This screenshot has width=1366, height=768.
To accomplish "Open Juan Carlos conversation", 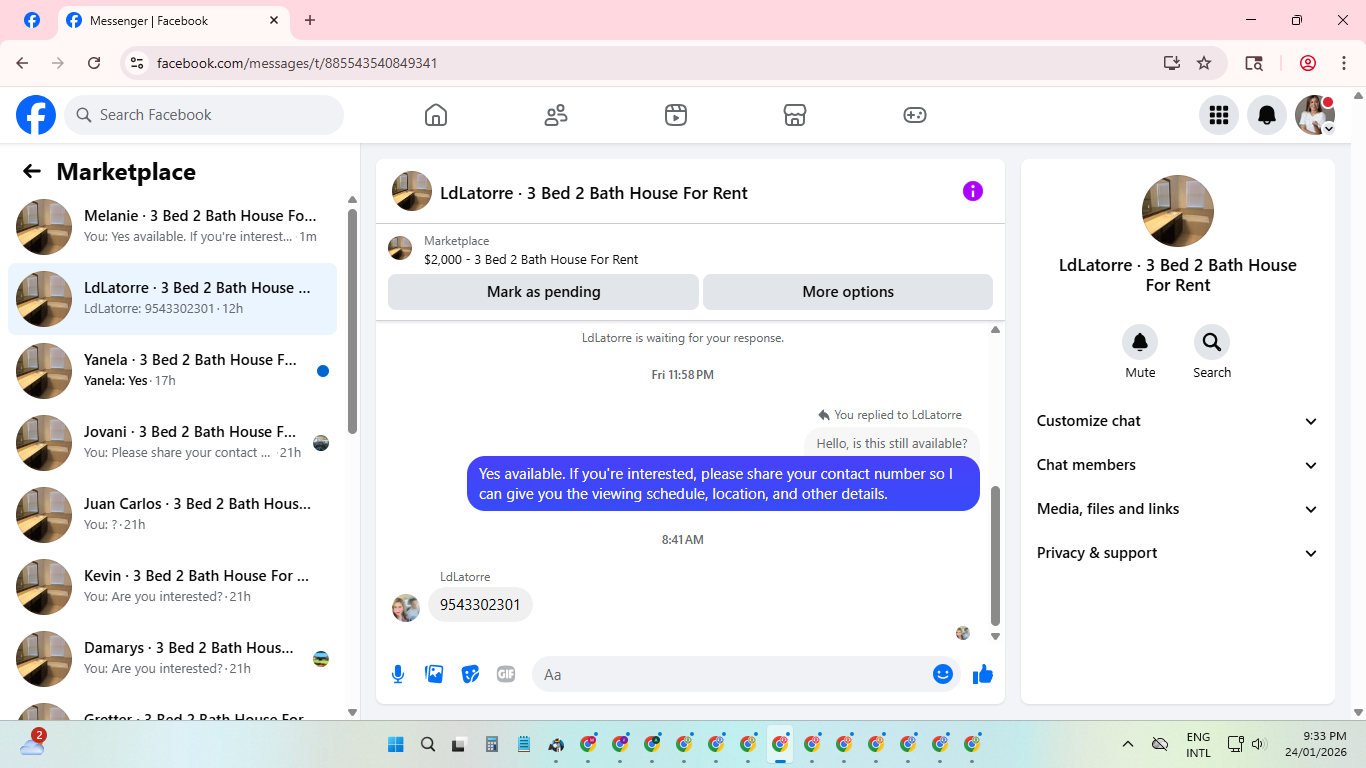I will (172, 515).
